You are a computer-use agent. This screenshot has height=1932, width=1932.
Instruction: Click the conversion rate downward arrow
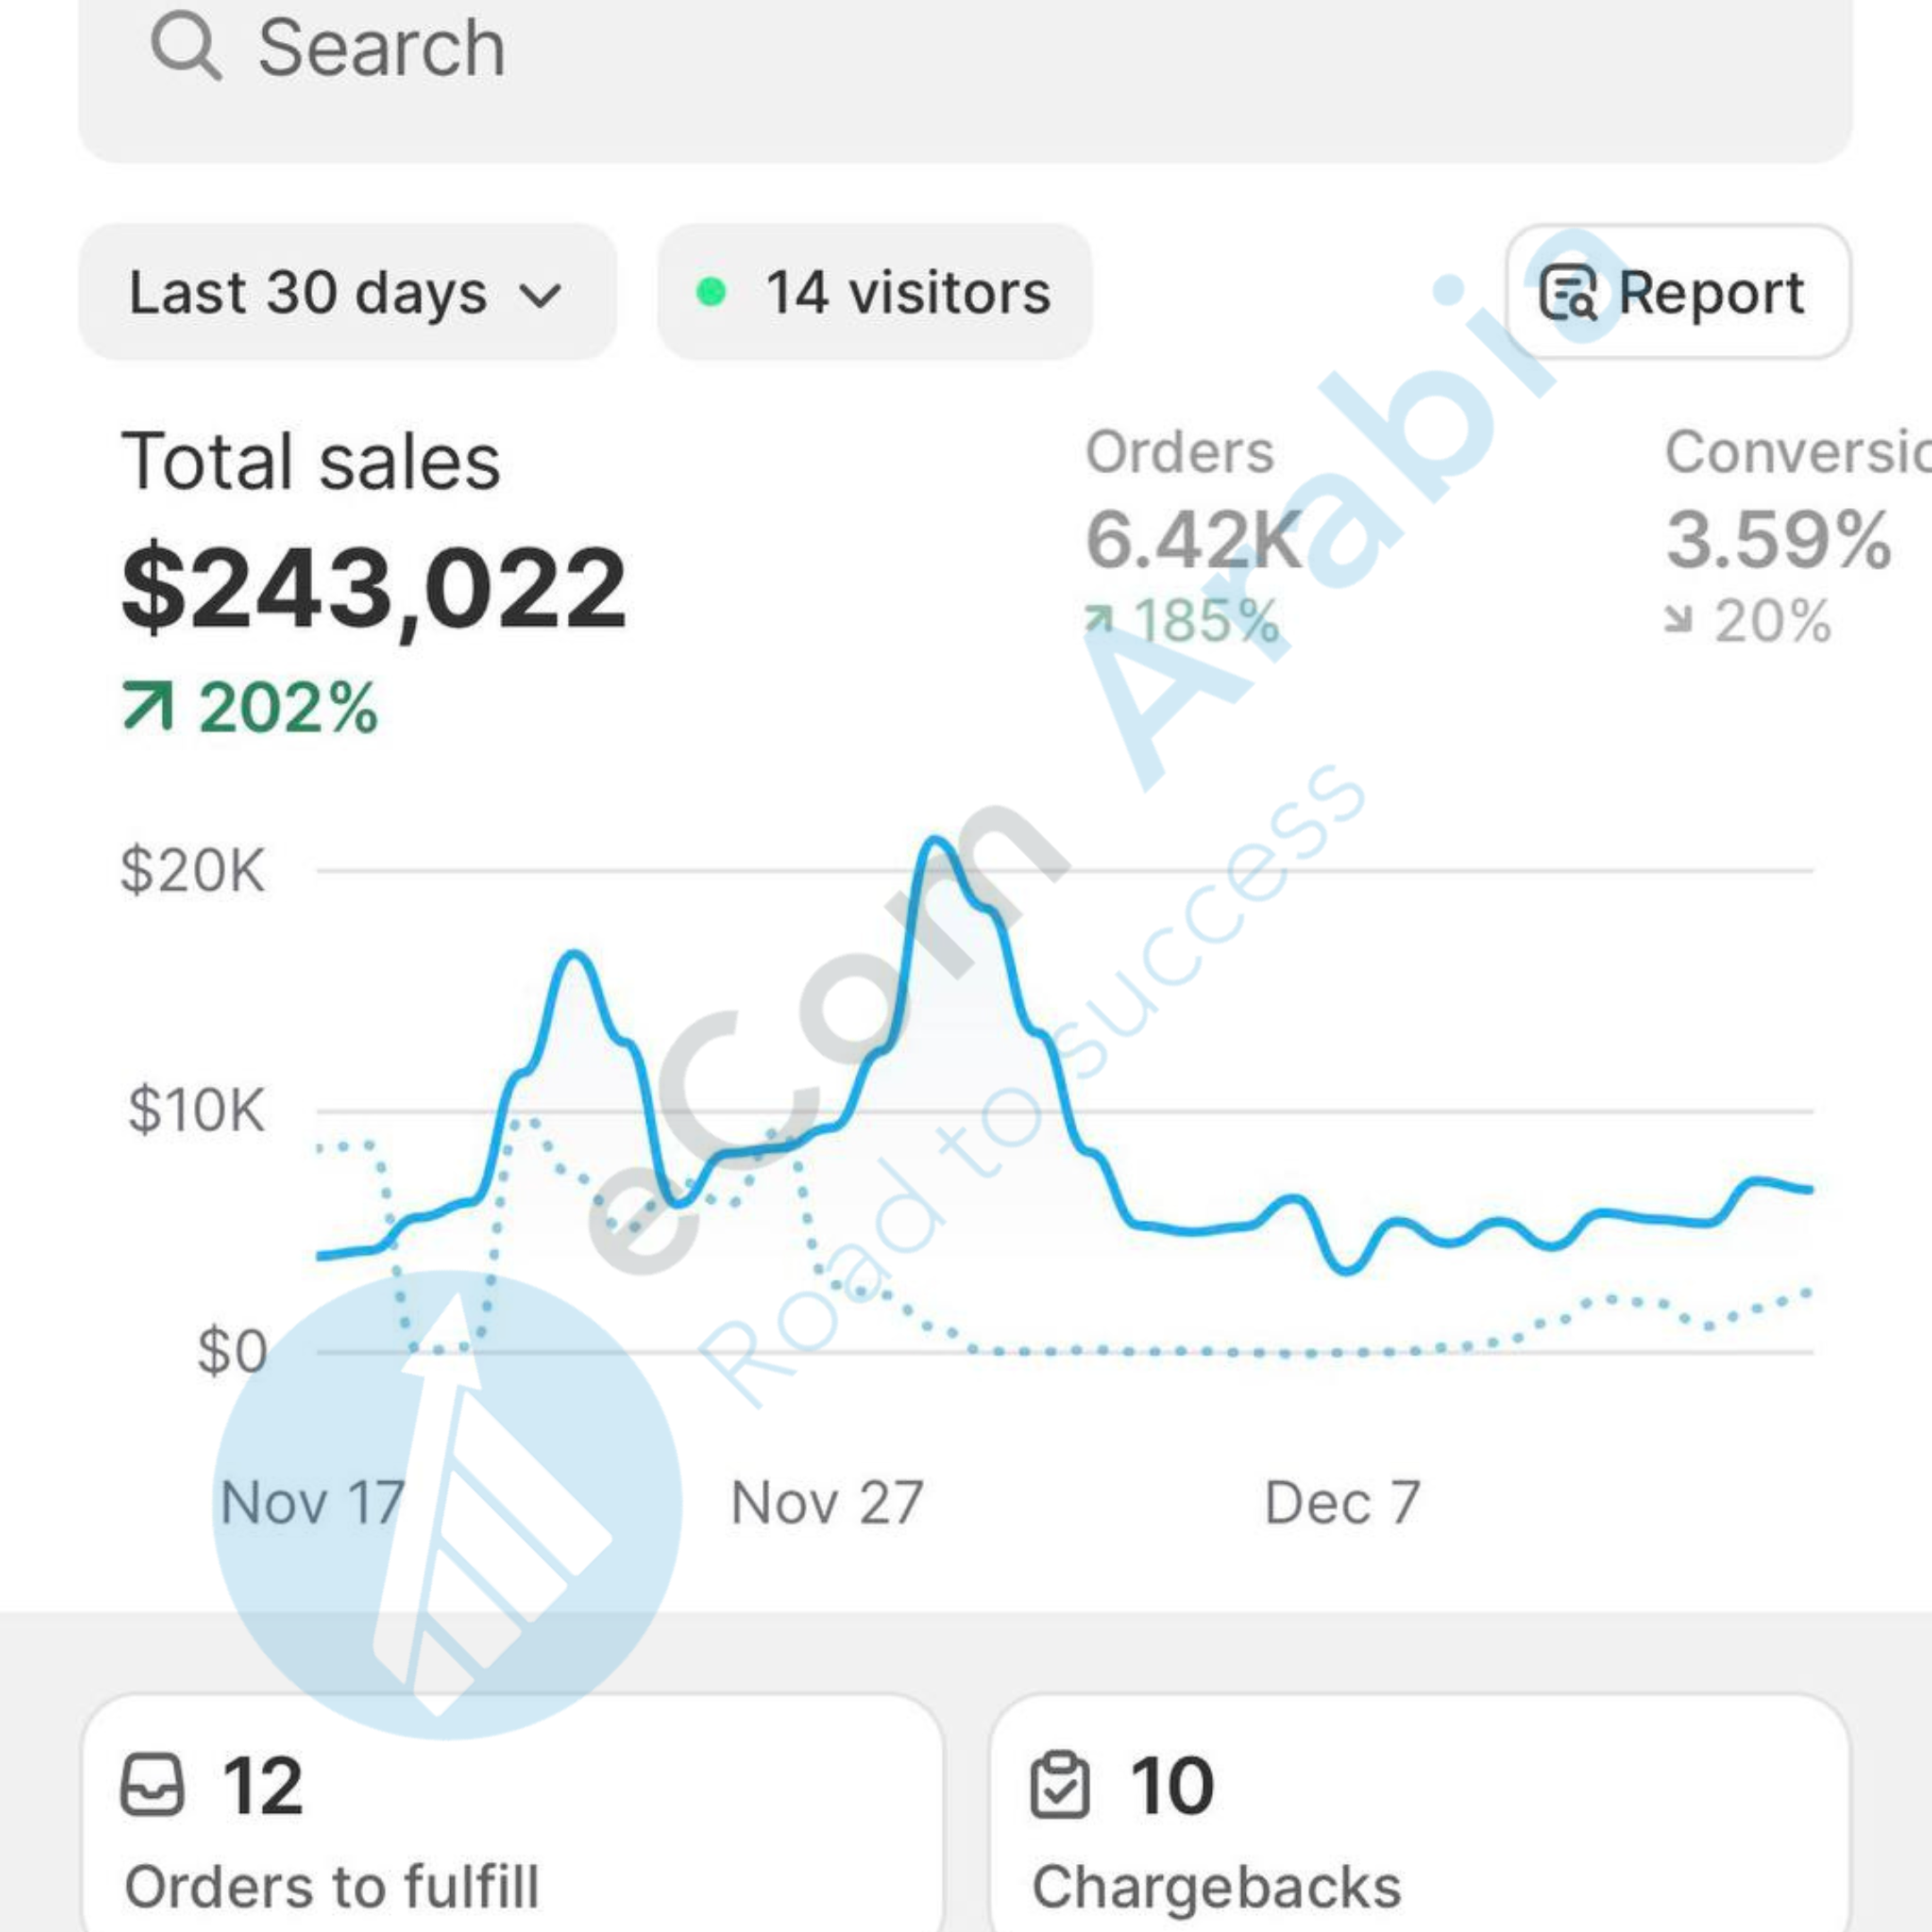[x=1678, y=620]
